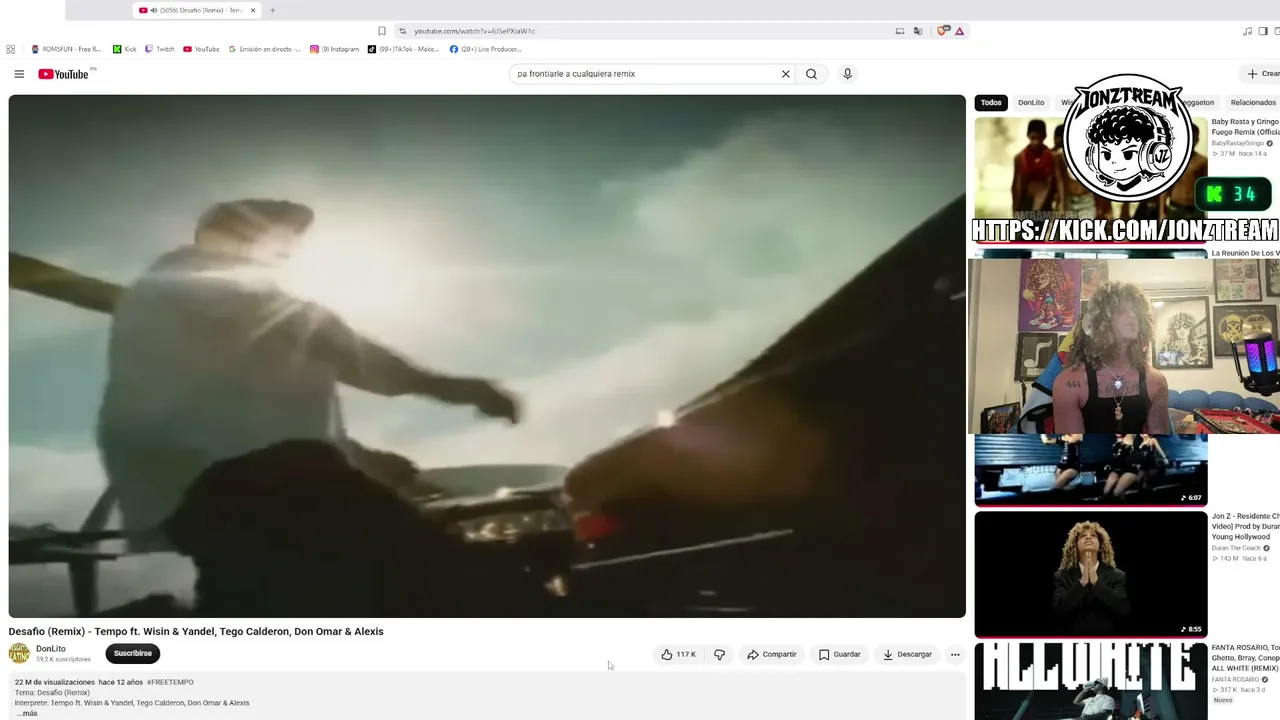
Task: Go to YouTube home via the logo
Action: [x=65, y=74]
